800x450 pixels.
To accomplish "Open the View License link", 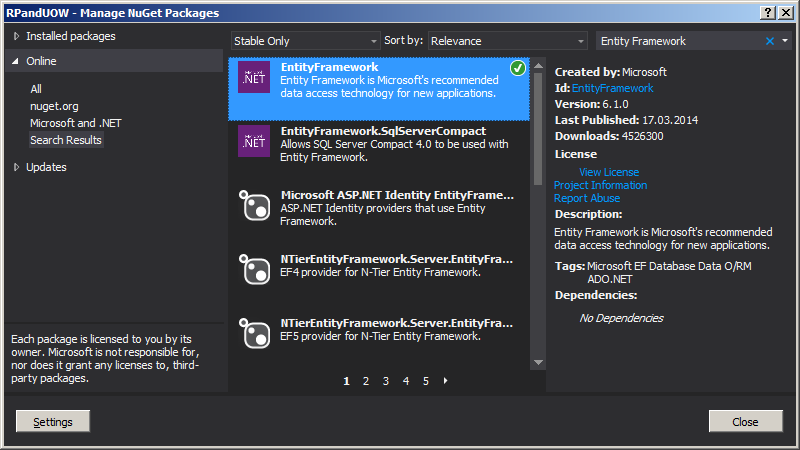I will click(608, 172).
